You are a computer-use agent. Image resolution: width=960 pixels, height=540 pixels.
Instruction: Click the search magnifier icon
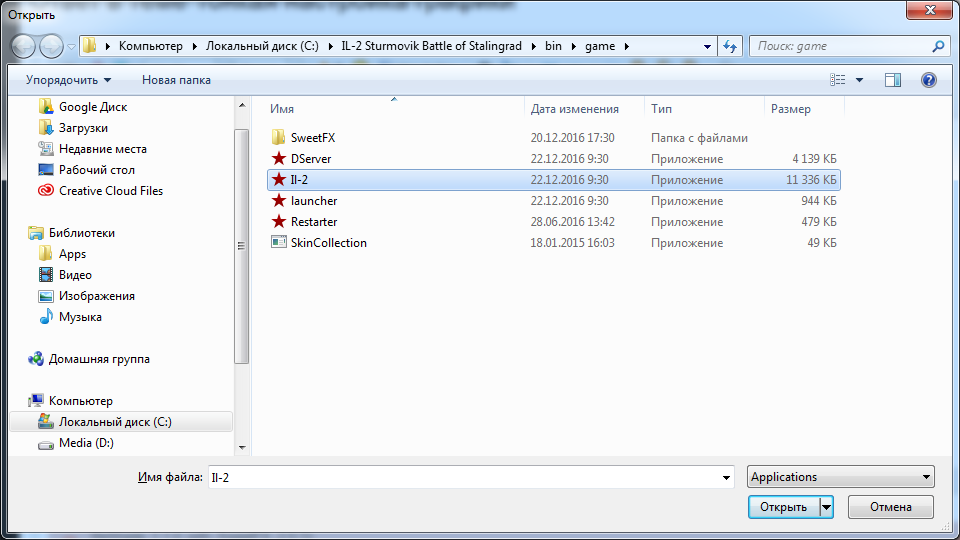938,46
